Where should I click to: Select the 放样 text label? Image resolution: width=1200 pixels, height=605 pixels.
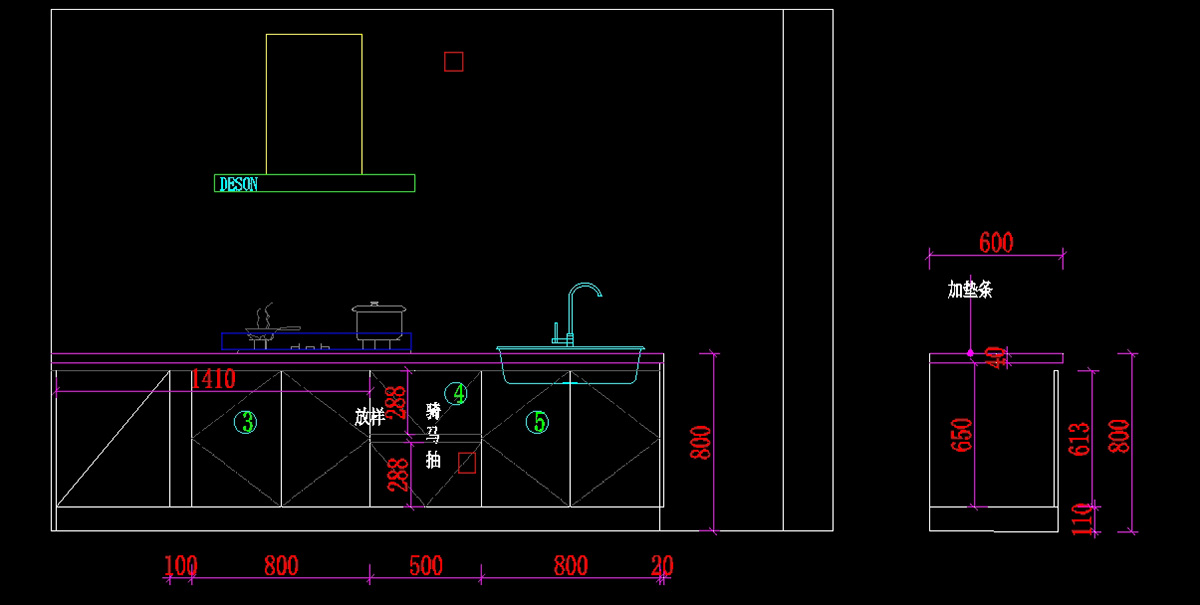coord(369,417)
